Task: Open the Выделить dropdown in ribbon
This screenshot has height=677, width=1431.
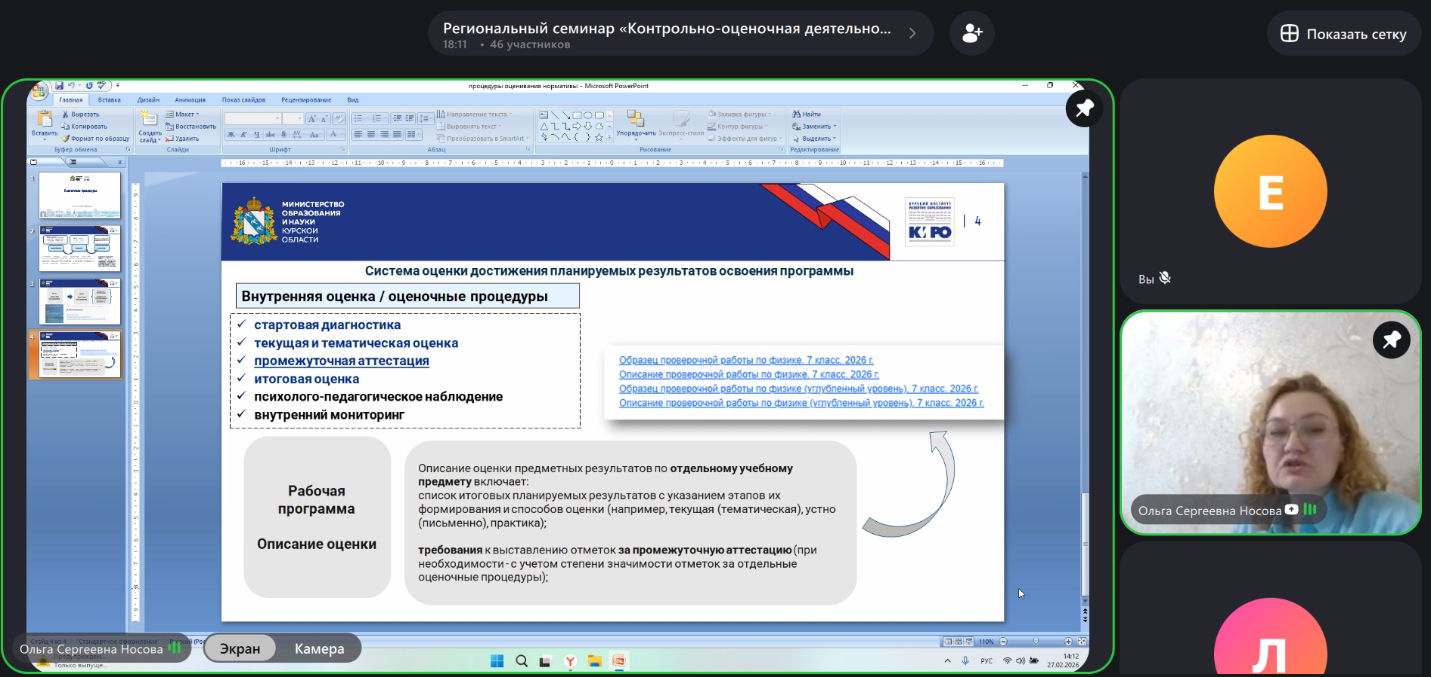Action: tap(818, 139)
